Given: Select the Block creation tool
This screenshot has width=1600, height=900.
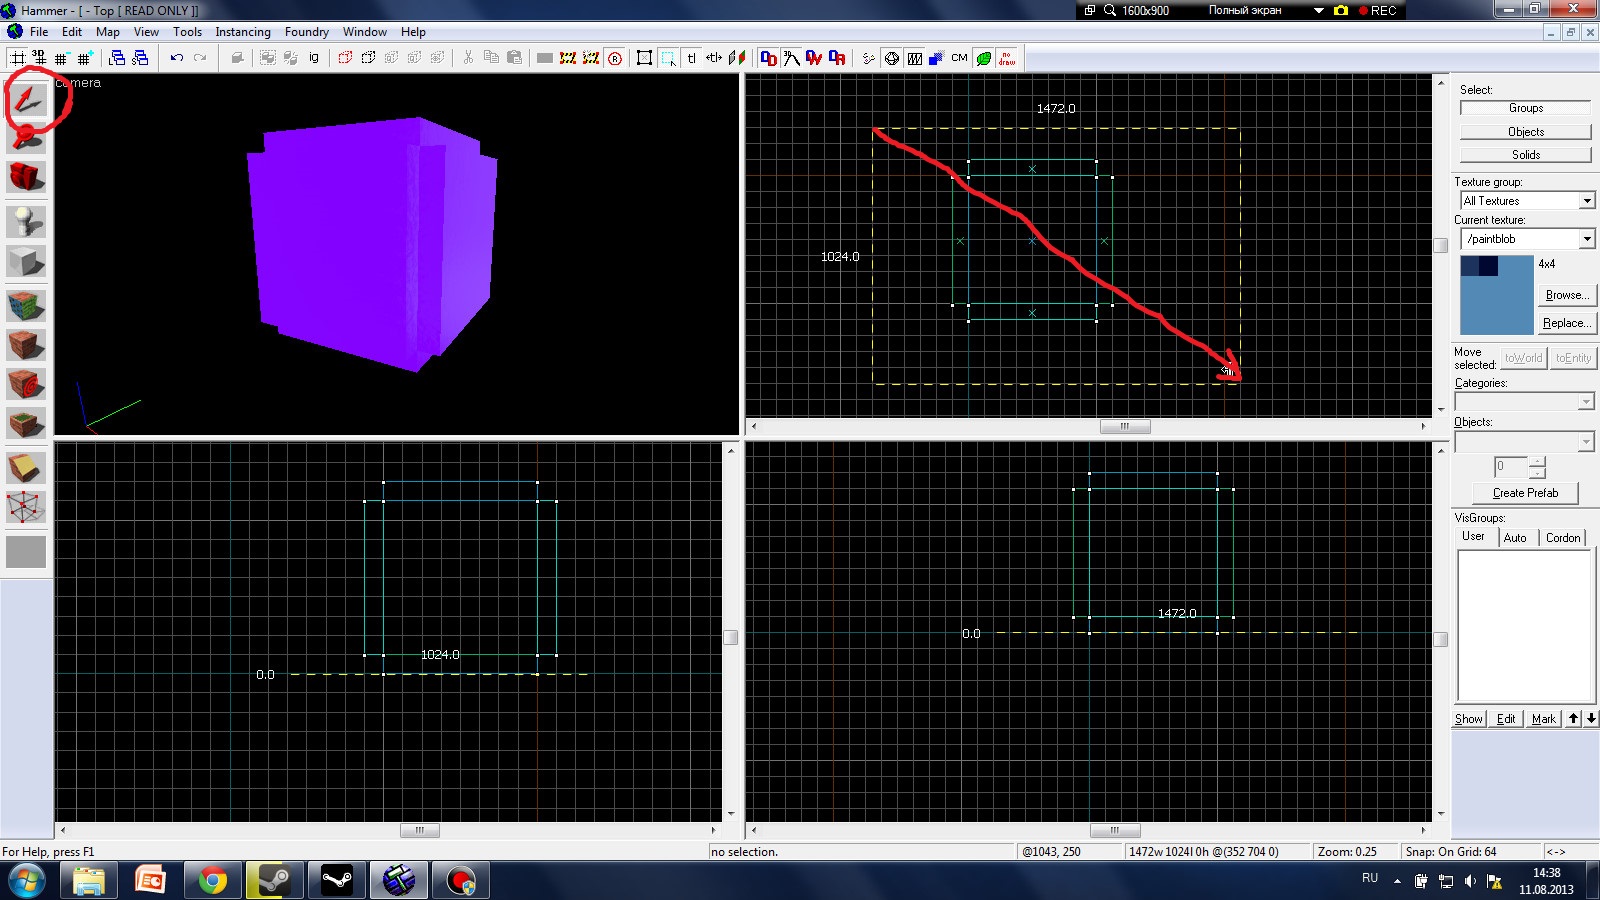Looking at the screenshot, I should point(26,263).
